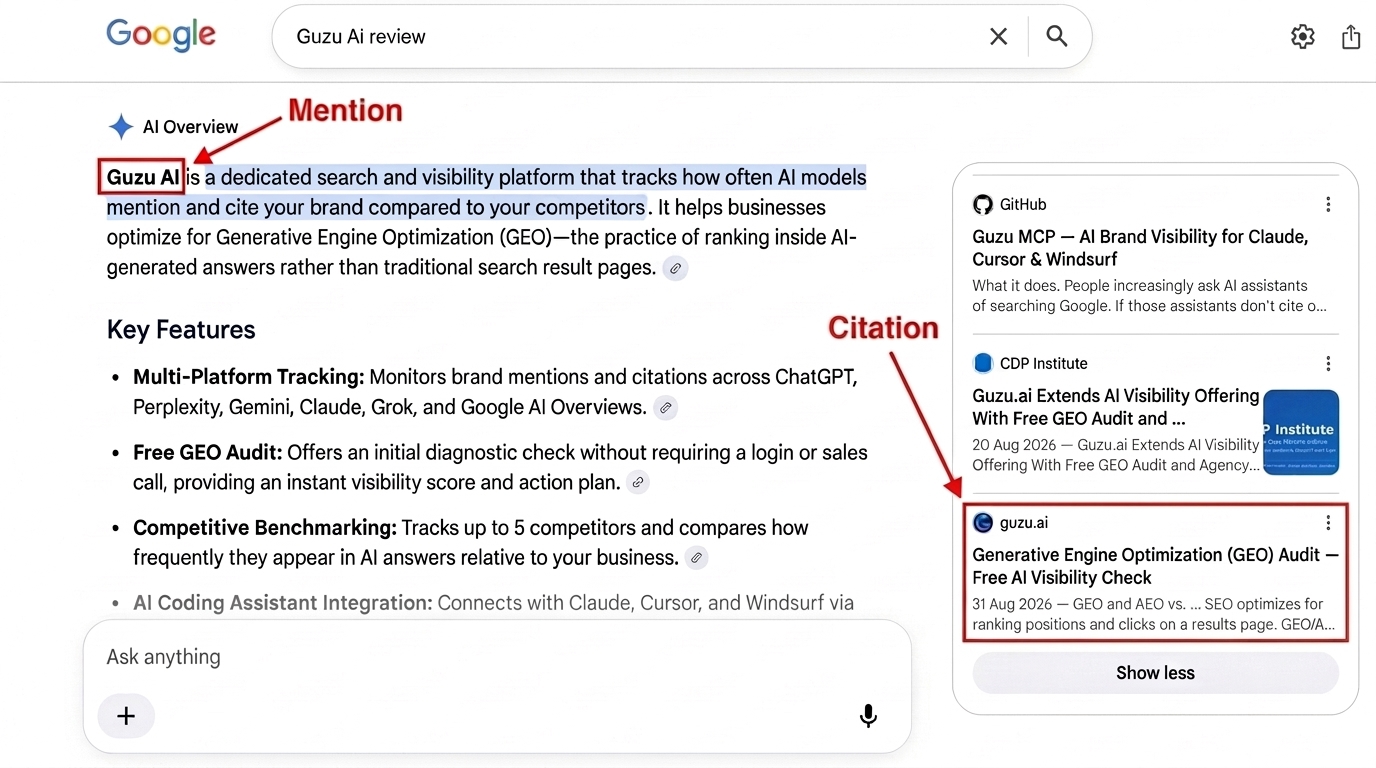Open source link icon after Free GEO Audit
This screenshot has width=1376, height=768.
coord(637,483)
